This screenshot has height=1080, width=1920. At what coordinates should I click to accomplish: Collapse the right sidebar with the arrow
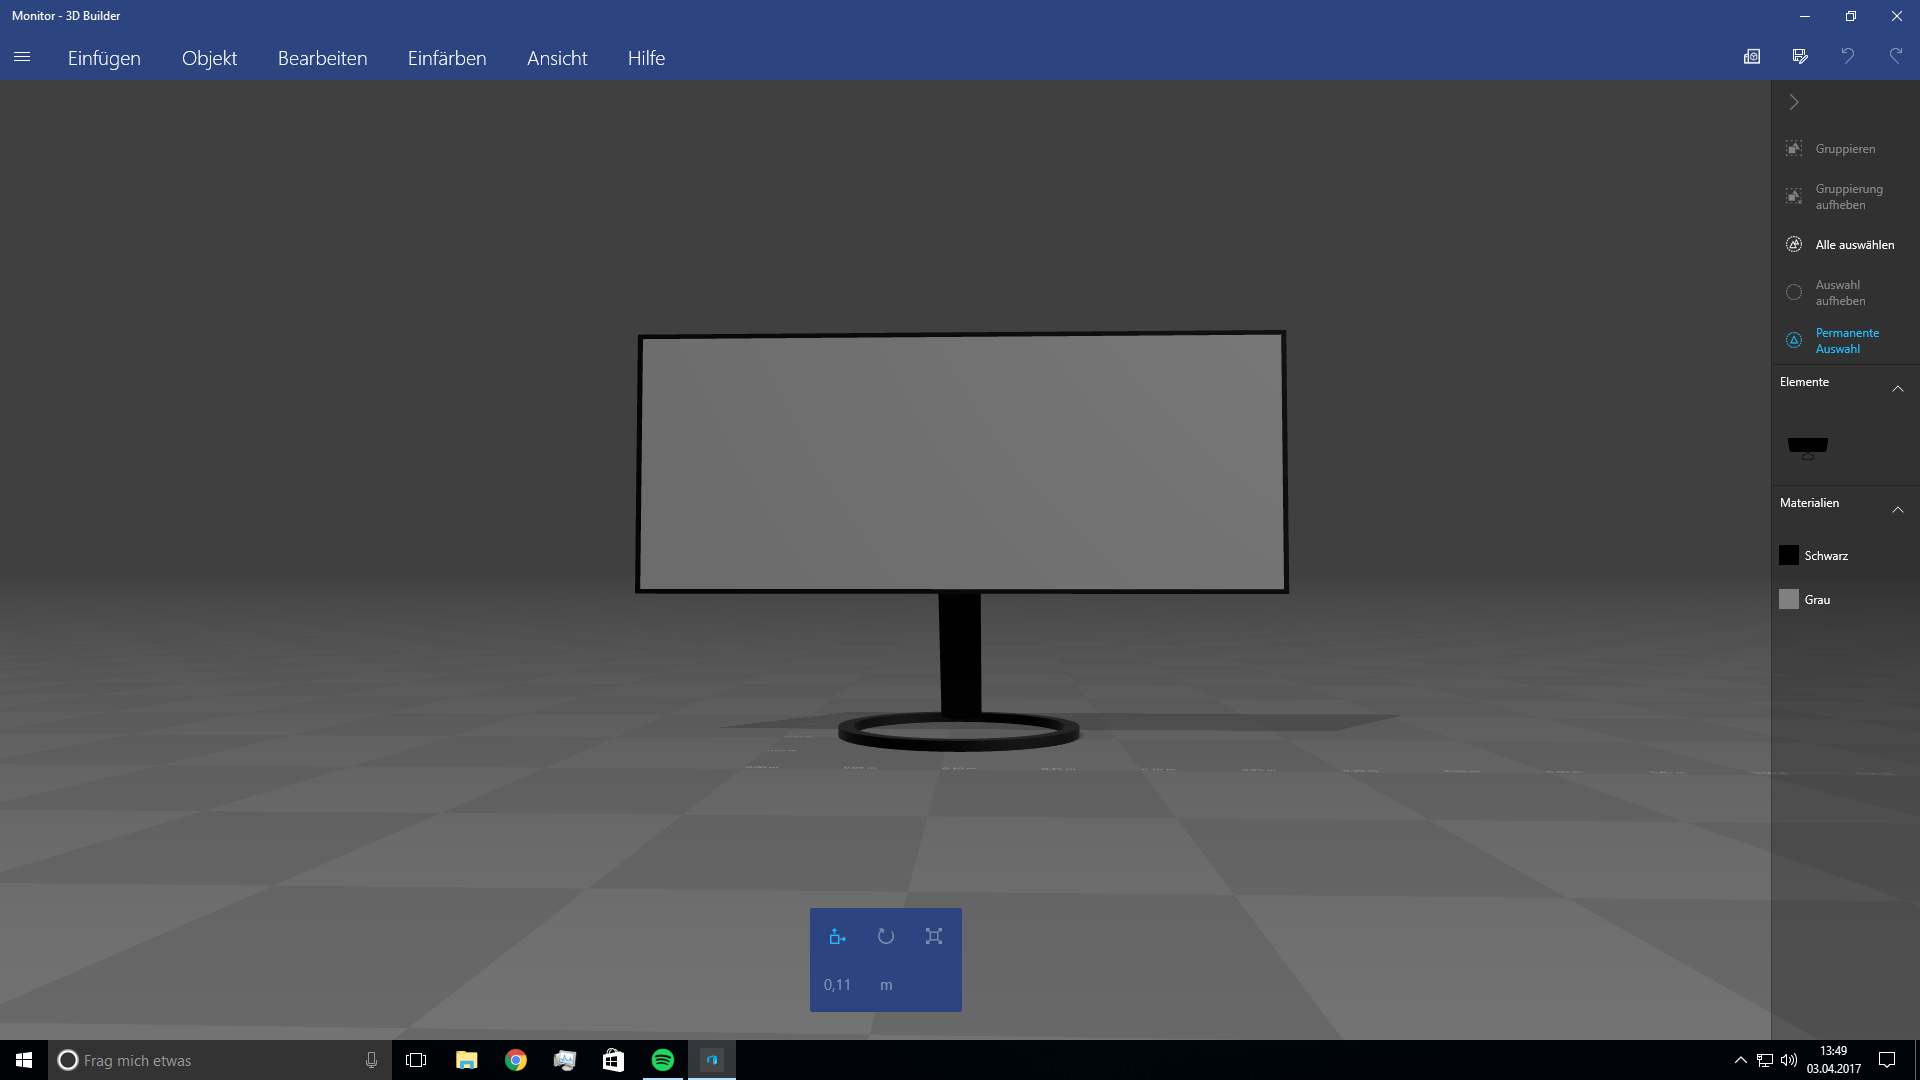click(1794, 101)
